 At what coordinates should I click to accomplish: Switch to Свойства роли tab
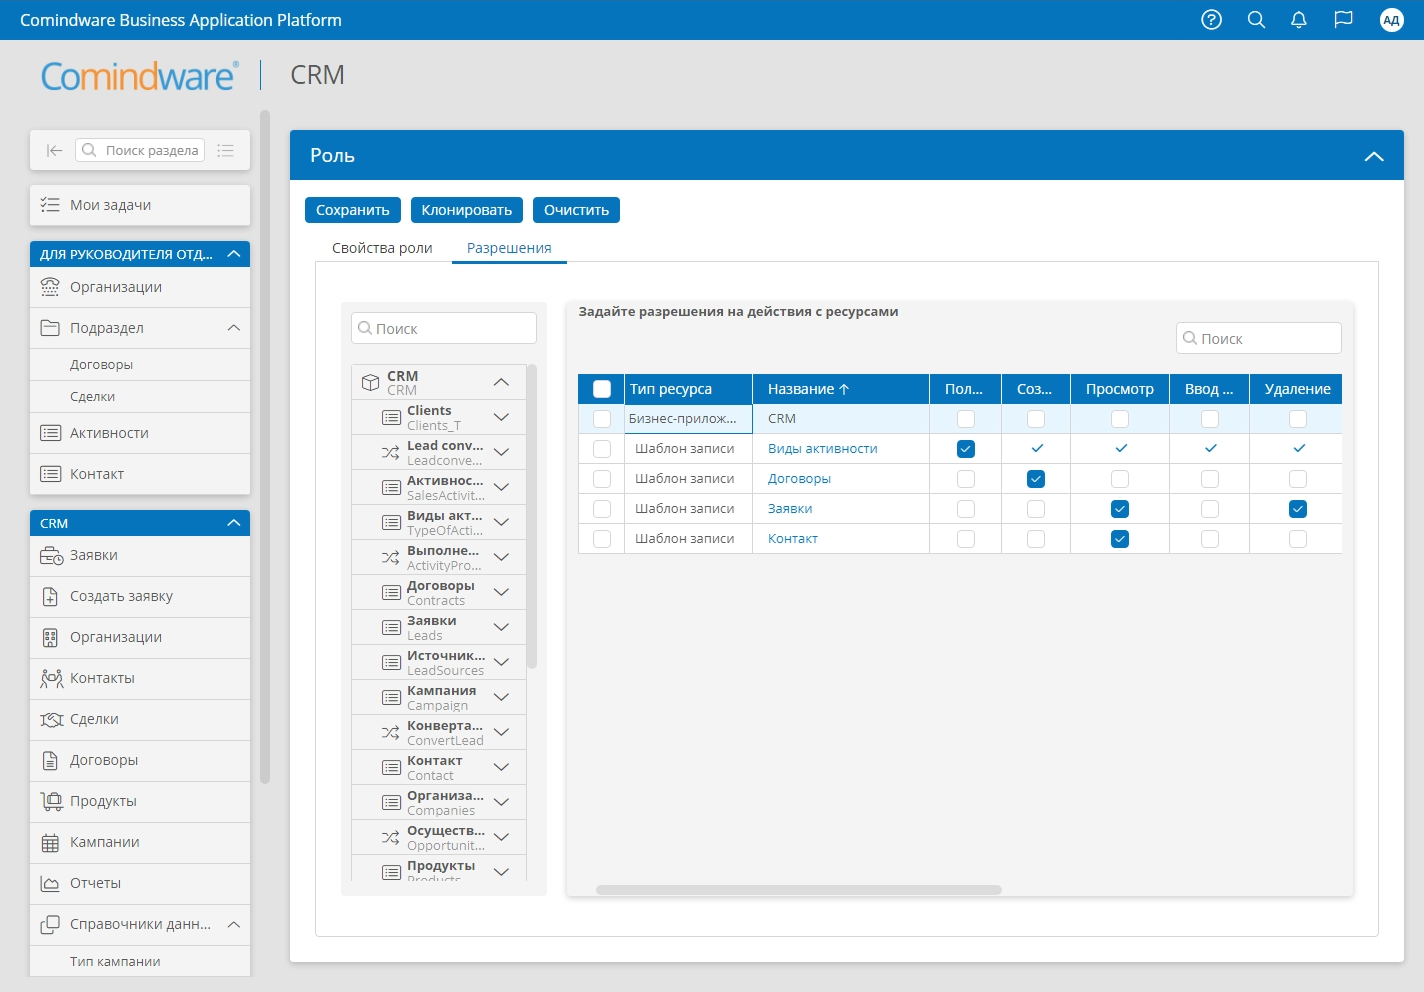pos(382,248)
